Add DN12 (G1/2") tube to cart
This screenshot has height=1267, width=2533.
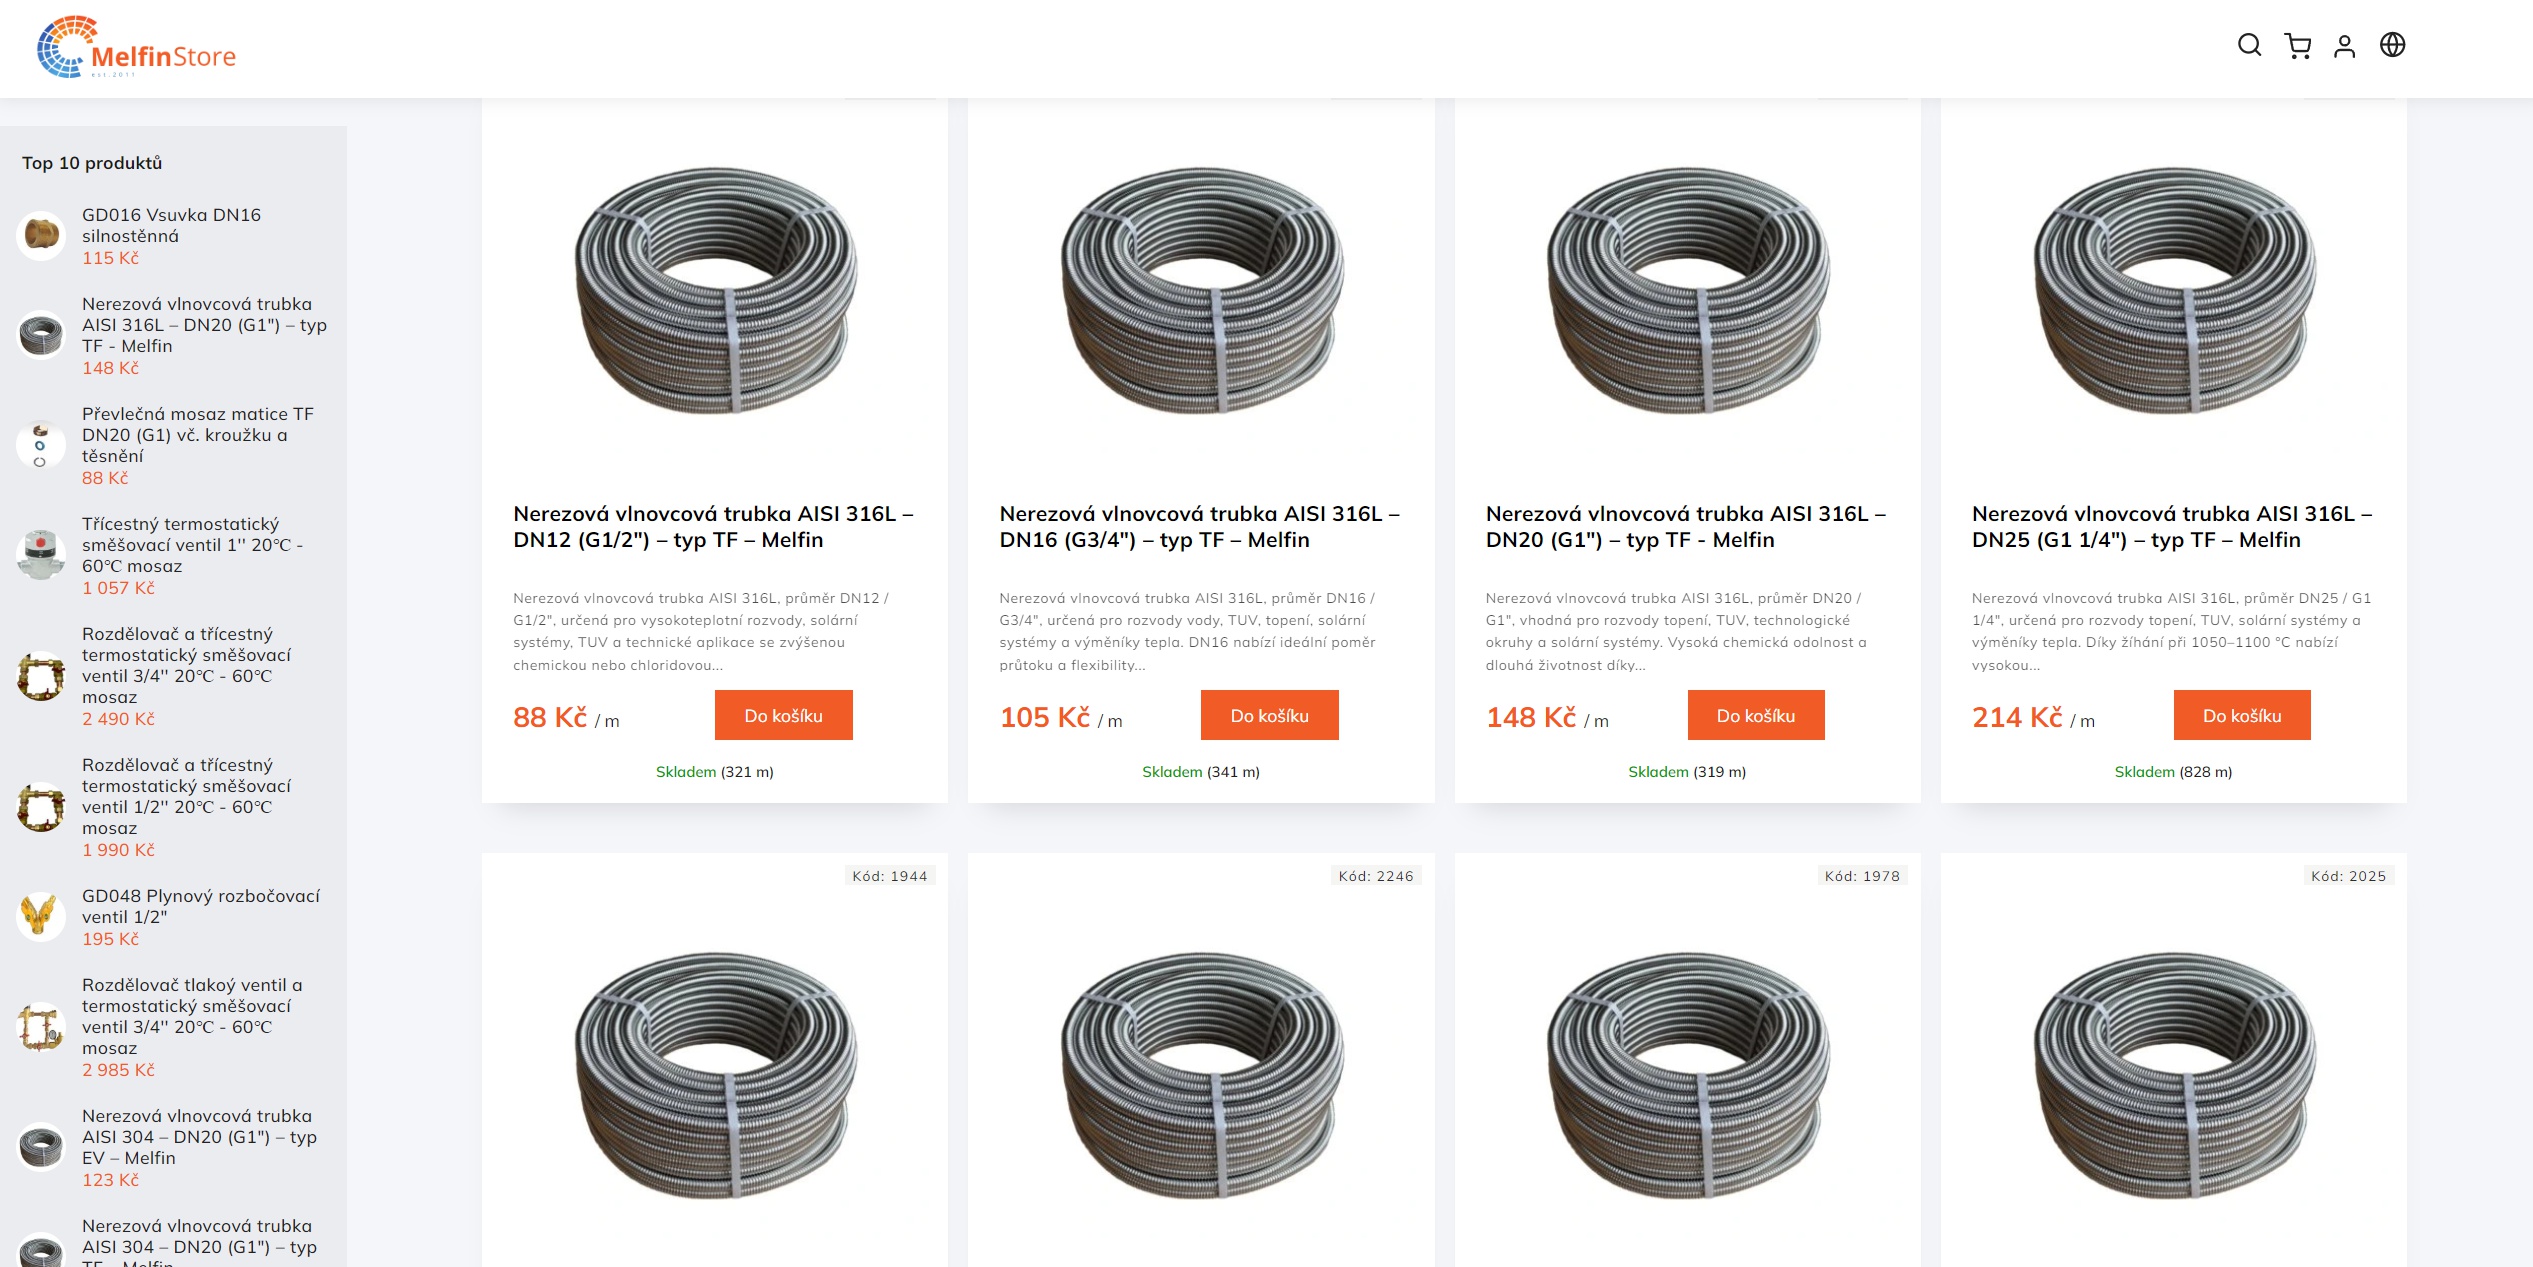point(783,716)
